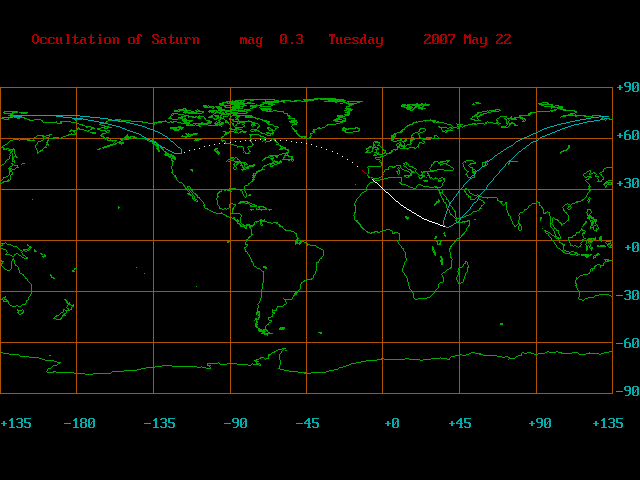Image resolution: width=640 pixels, height=480 pixels.
Task: Click the -60 latitude label
Action: 626,343
